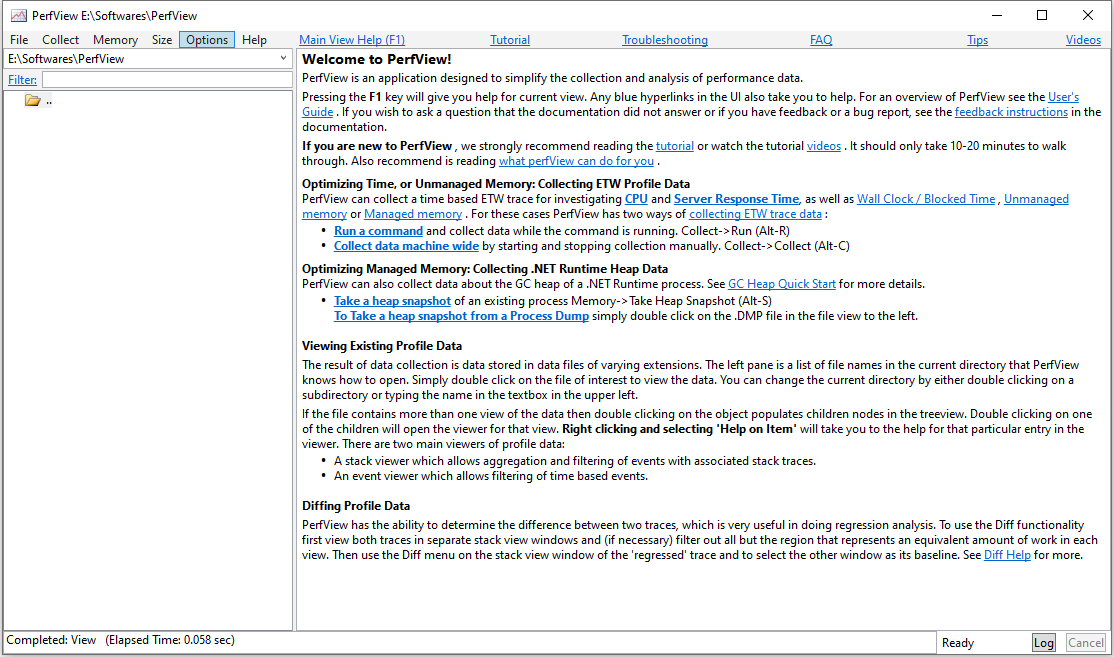
Task: Open the Size menu
Action: (162, 40)
